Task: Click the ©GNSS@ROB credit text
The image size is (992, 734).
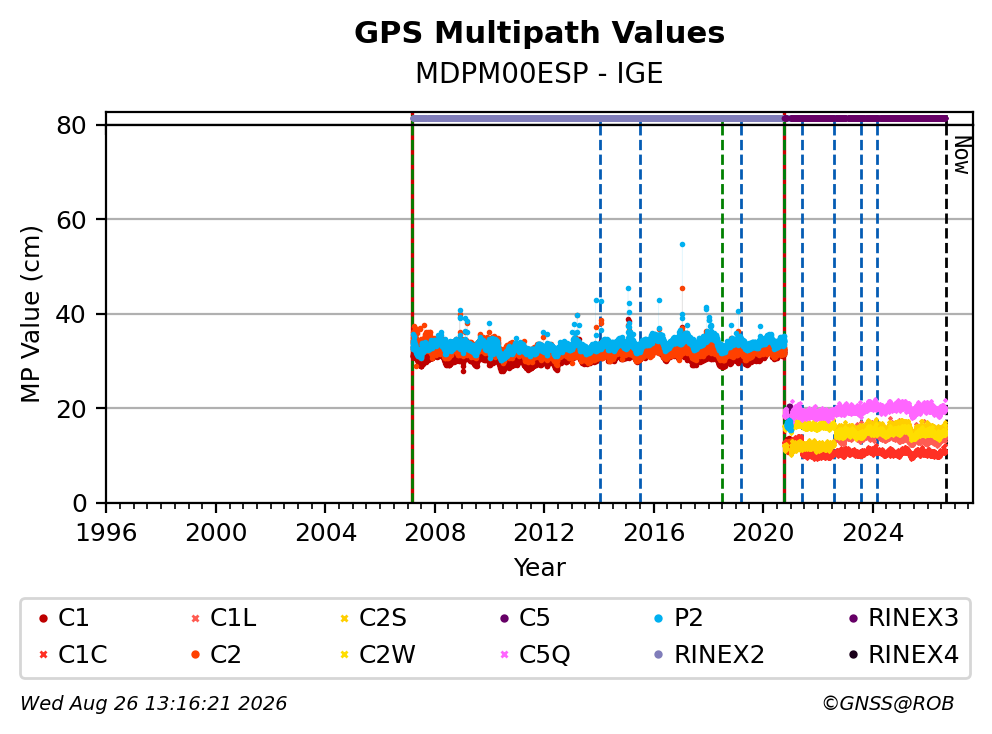Action: click(x=888, y=704)
